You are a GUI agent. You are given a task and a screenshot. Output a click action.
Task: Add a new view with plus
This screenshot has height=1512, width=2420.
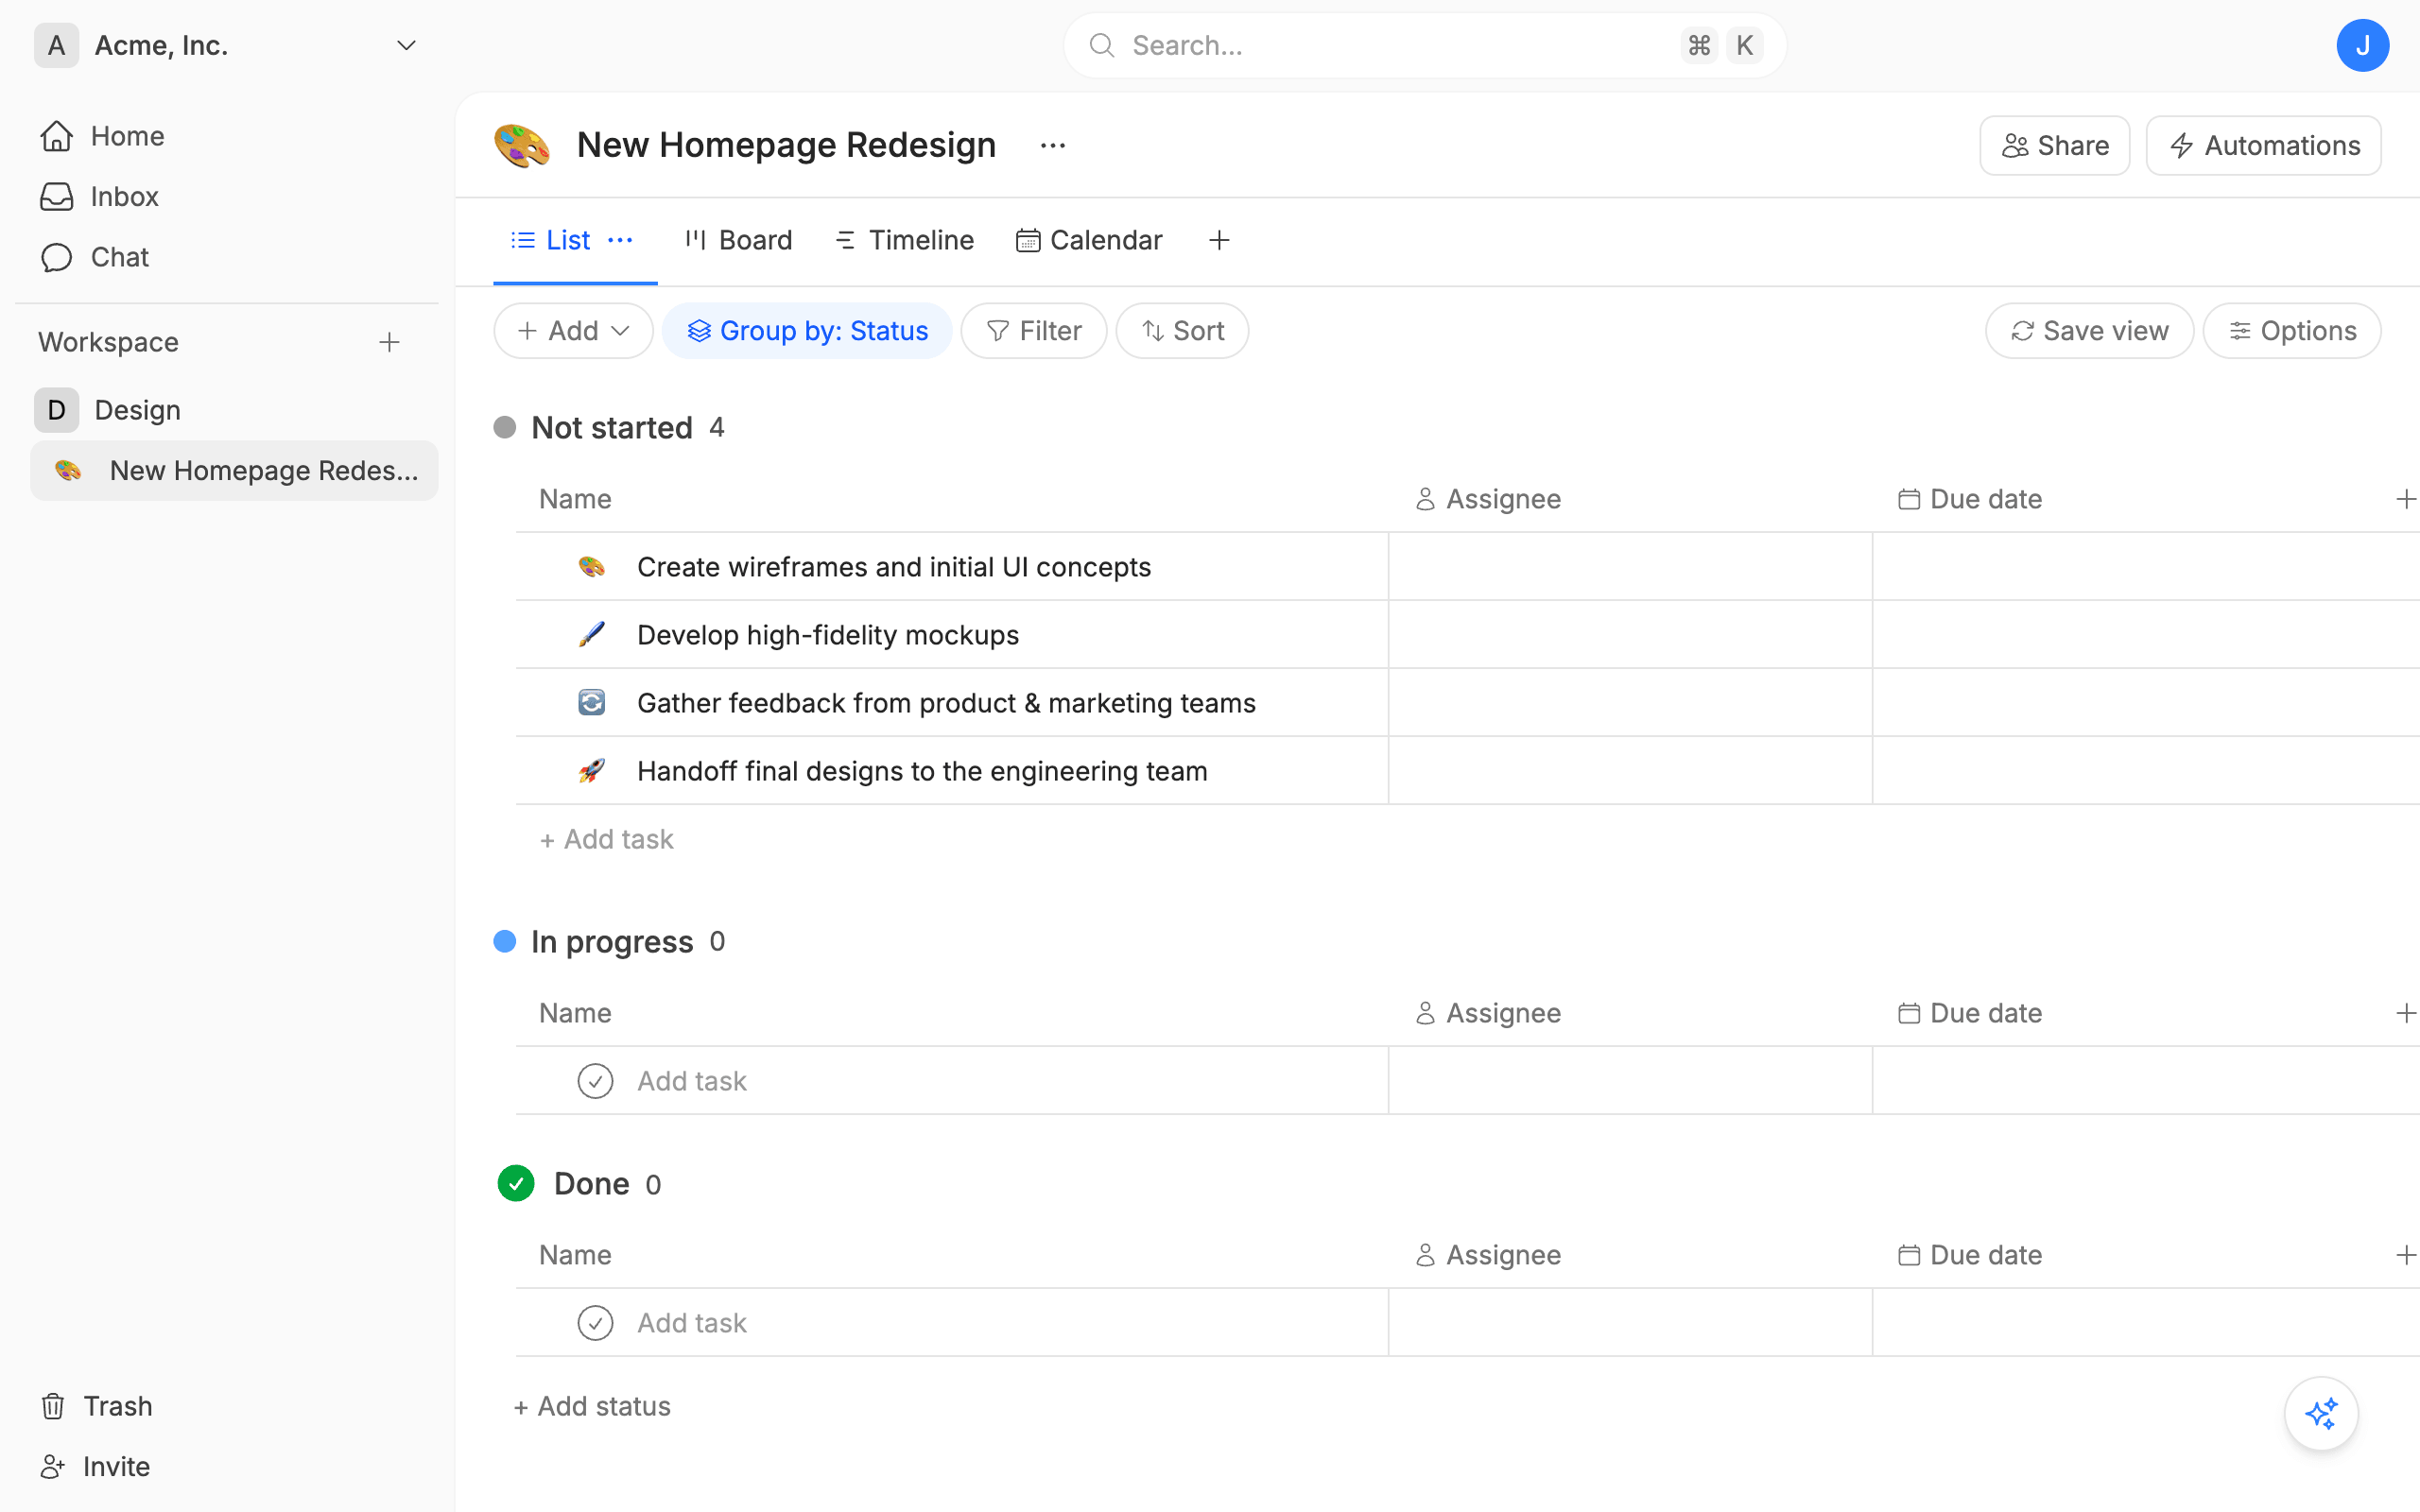coord(1218,240)
